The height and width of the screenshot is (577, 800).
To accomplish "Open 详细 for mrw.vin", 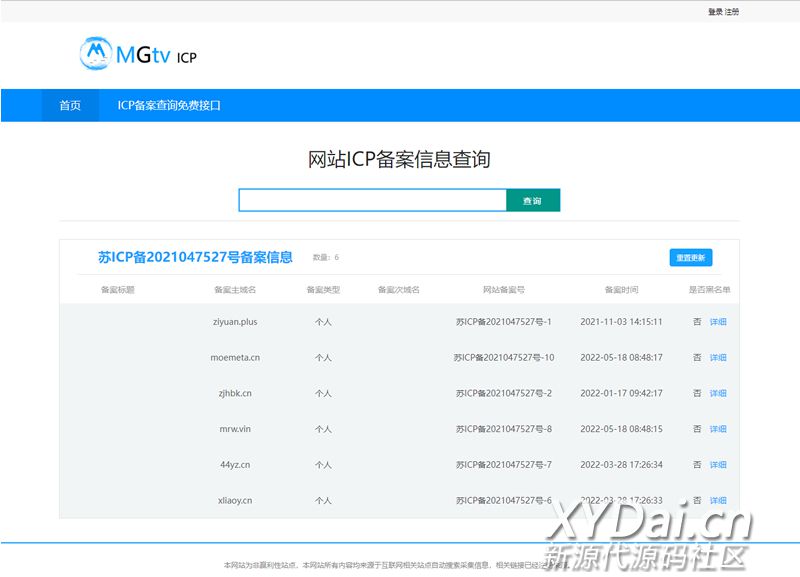I will tap(718, 429).
